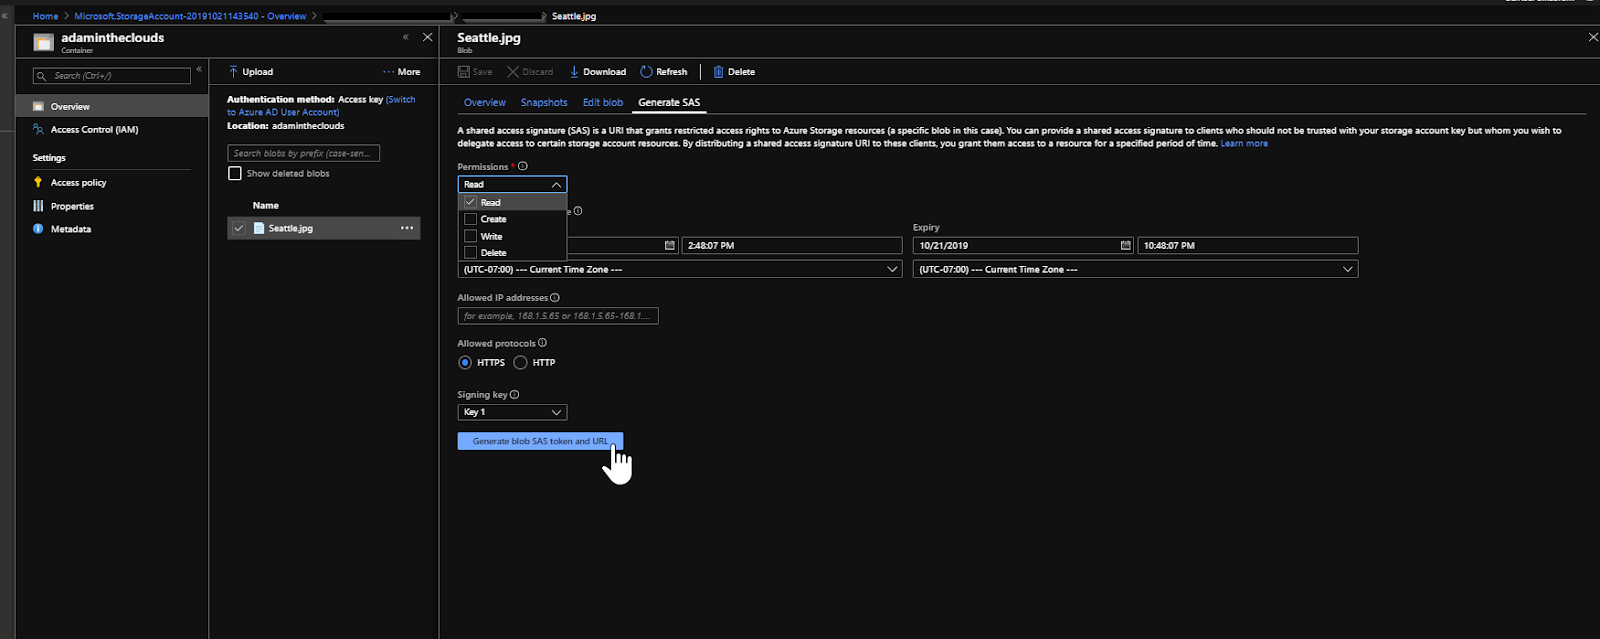Enable the Delete permission checkbox
The height and width of the screenshot is (639, 1600).
coord(470,253)
